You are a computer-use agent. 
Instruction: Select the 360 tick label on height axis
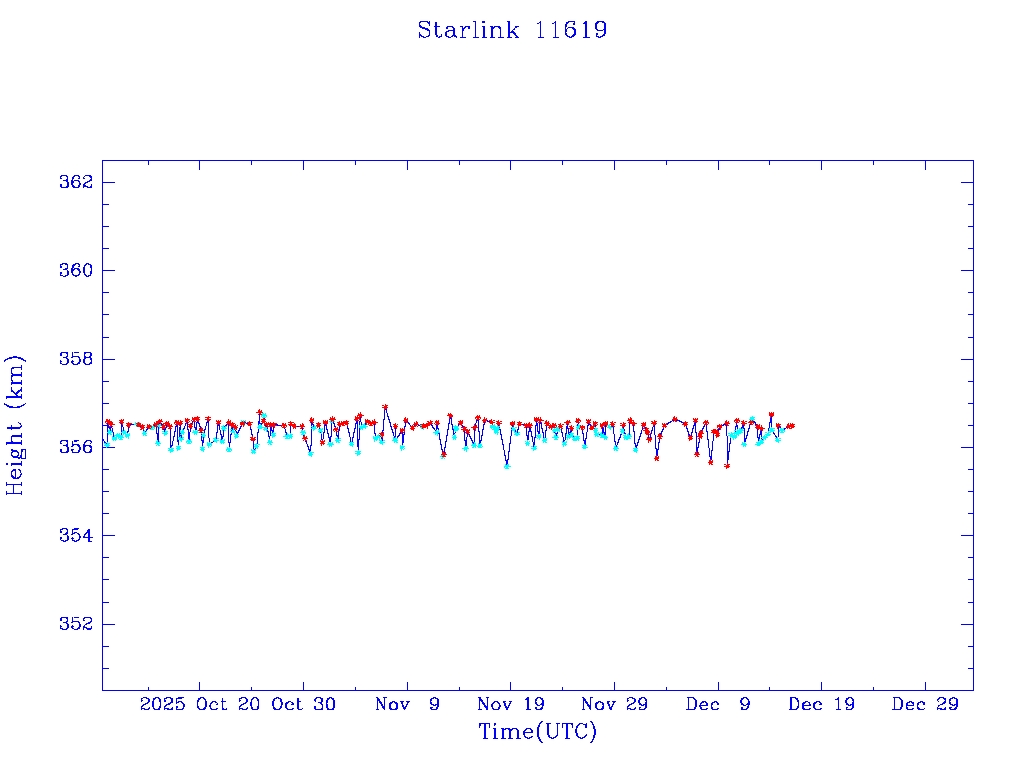coord(76,271)
